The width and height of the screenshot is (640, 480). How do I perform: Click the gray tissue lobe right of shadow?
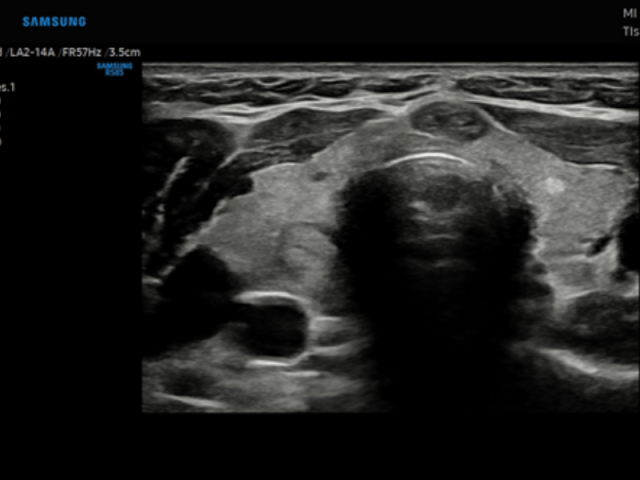570,220
